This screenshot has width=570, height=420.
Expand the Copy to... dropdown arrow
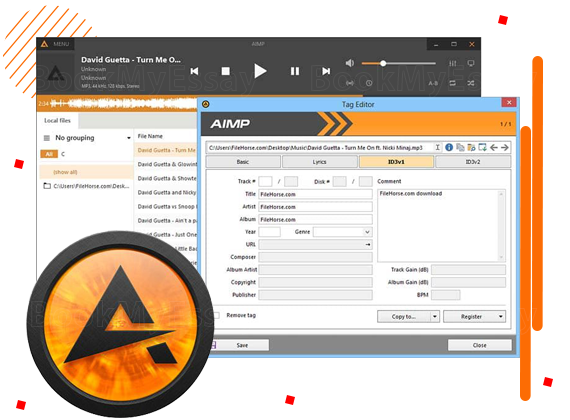pos(435,317)
